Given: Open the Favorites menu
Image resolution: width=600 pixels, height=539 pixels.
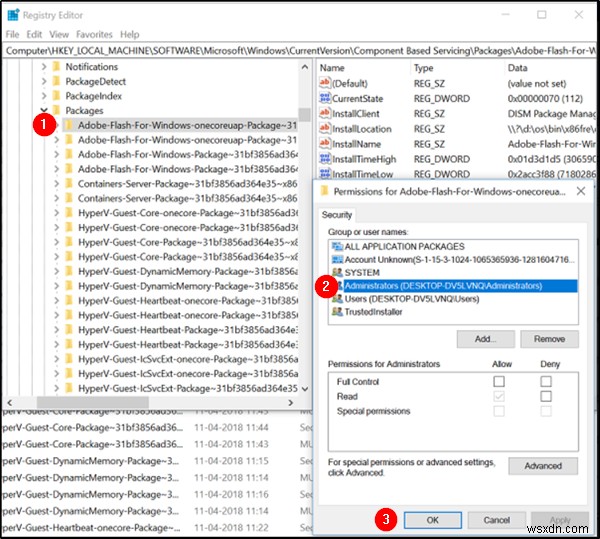Looking at the screenshot, I should (x=94, y=34).
